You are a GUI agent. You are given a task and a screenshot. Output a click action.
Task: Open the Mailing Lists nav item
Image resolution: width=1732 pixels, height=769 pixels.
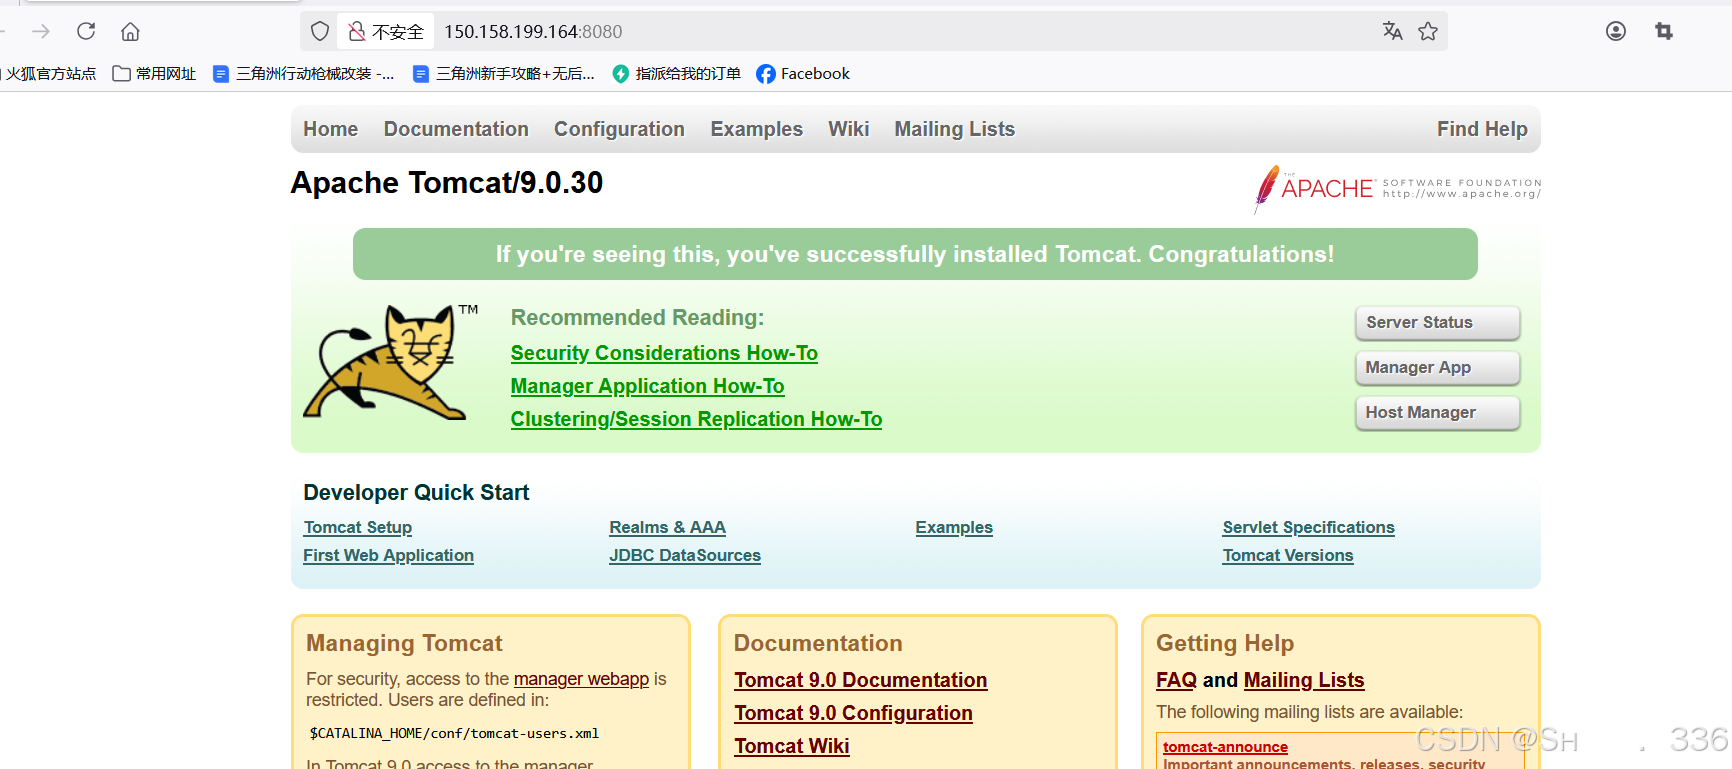[x=955, y=129]
